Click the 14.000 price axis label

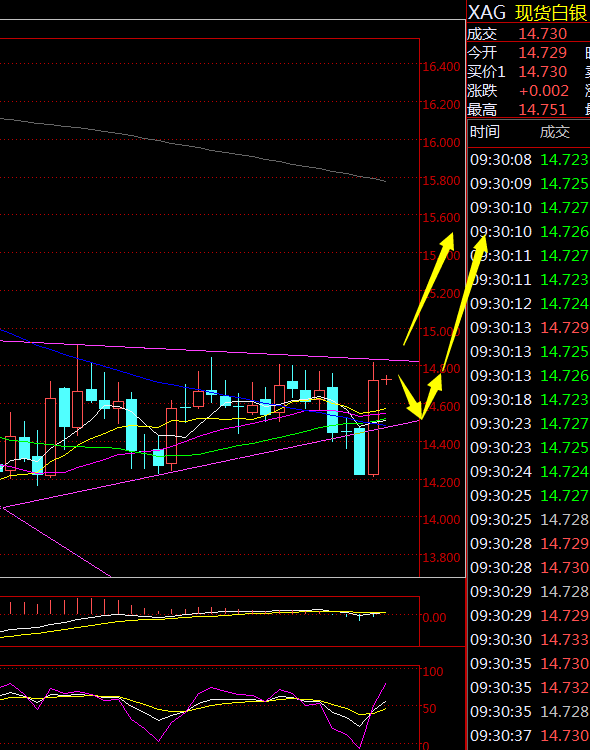coord(441,520)
